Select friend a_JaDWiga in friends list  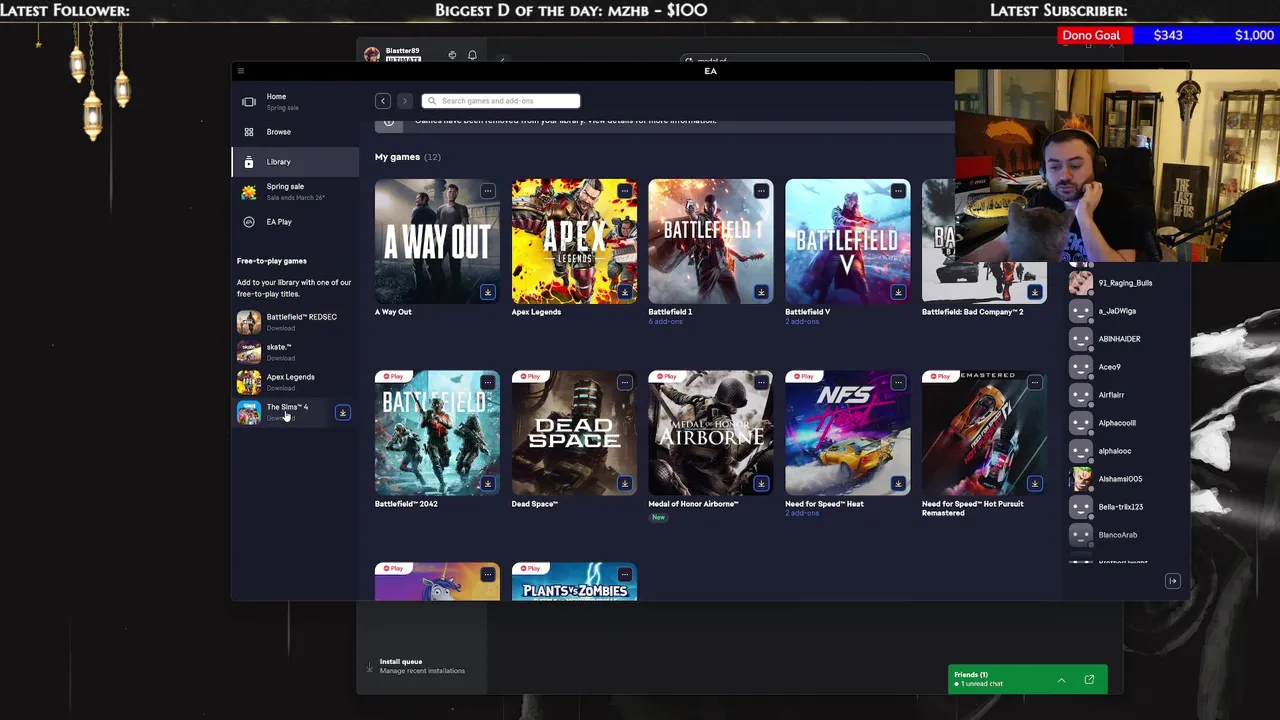pos(1125,311)
